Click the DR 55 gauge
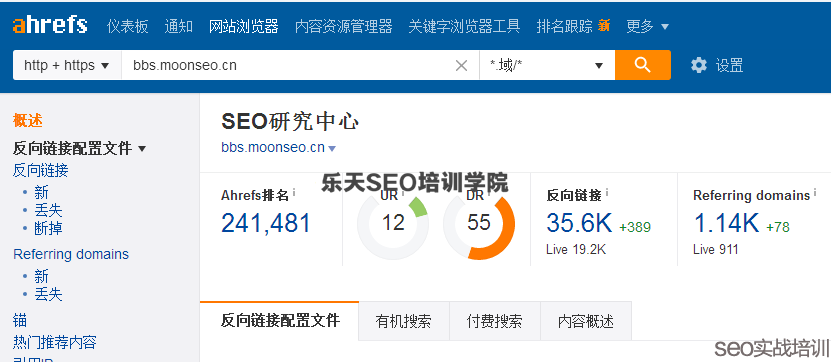831x362 pixels. (479, 223)
